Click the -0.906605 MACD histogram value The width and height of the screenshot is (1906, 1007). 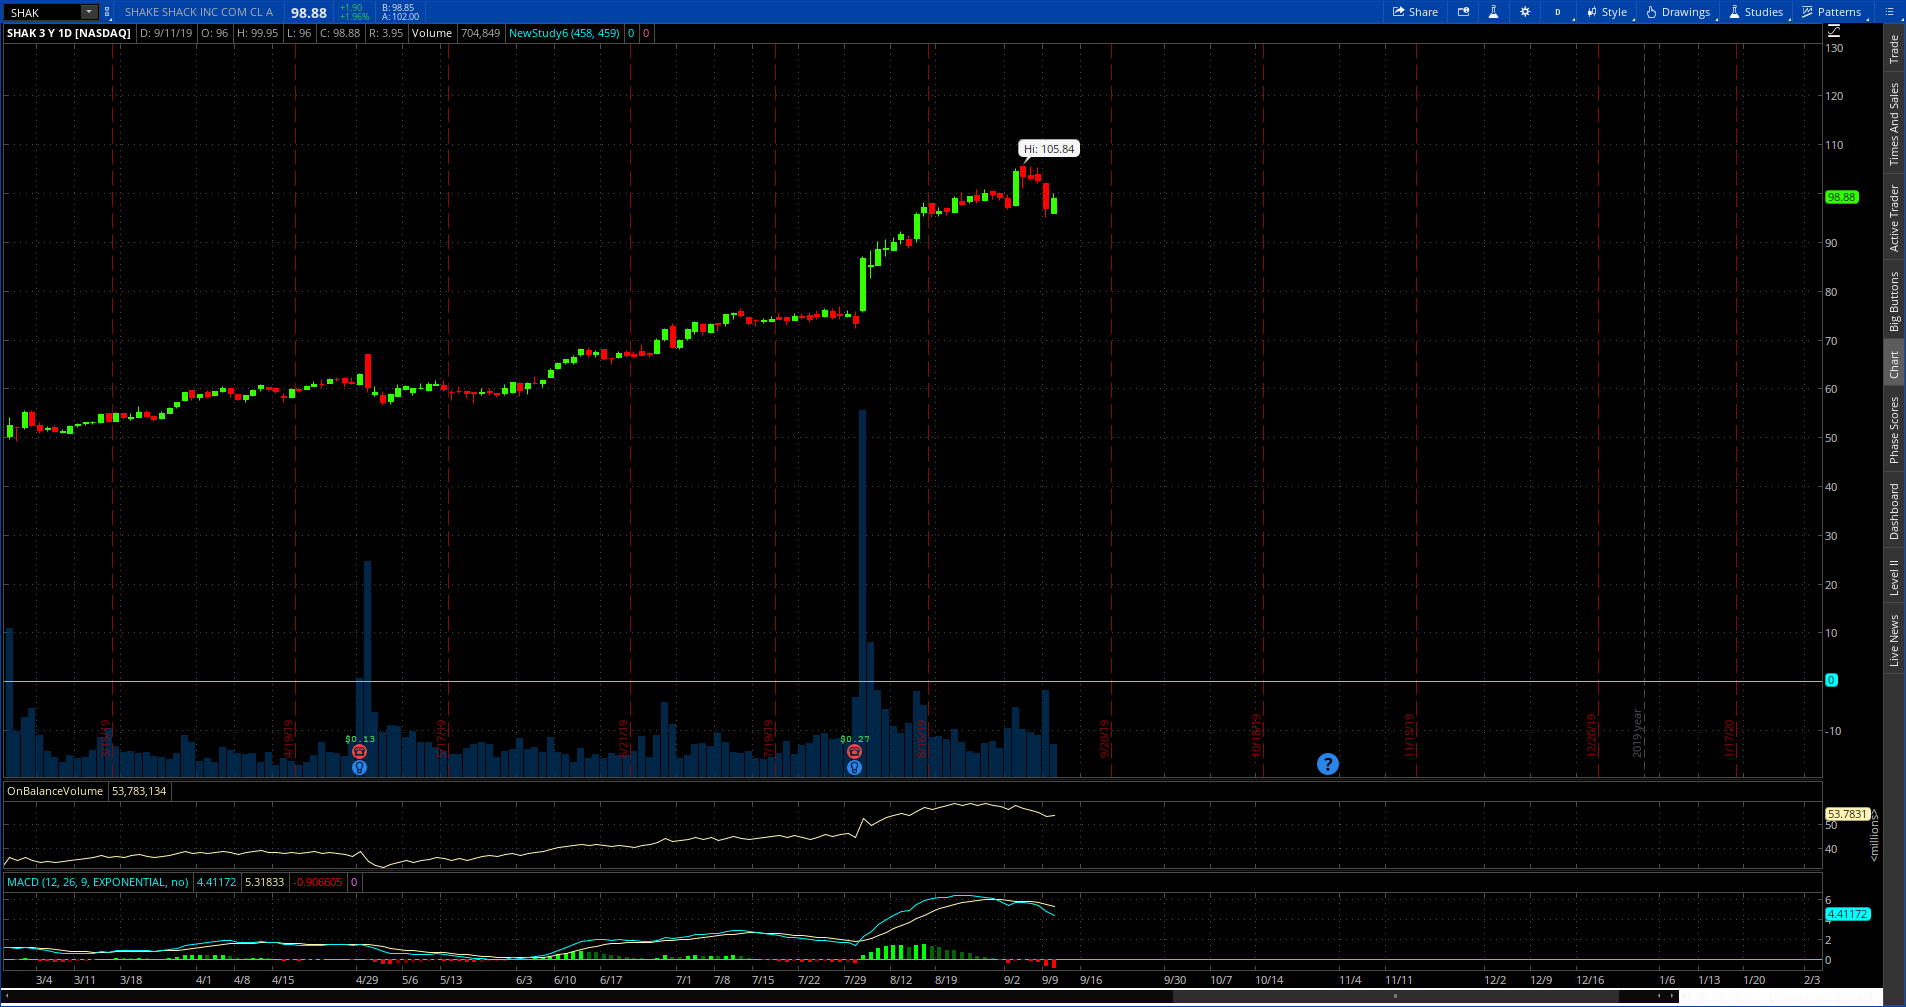(318, 882)
